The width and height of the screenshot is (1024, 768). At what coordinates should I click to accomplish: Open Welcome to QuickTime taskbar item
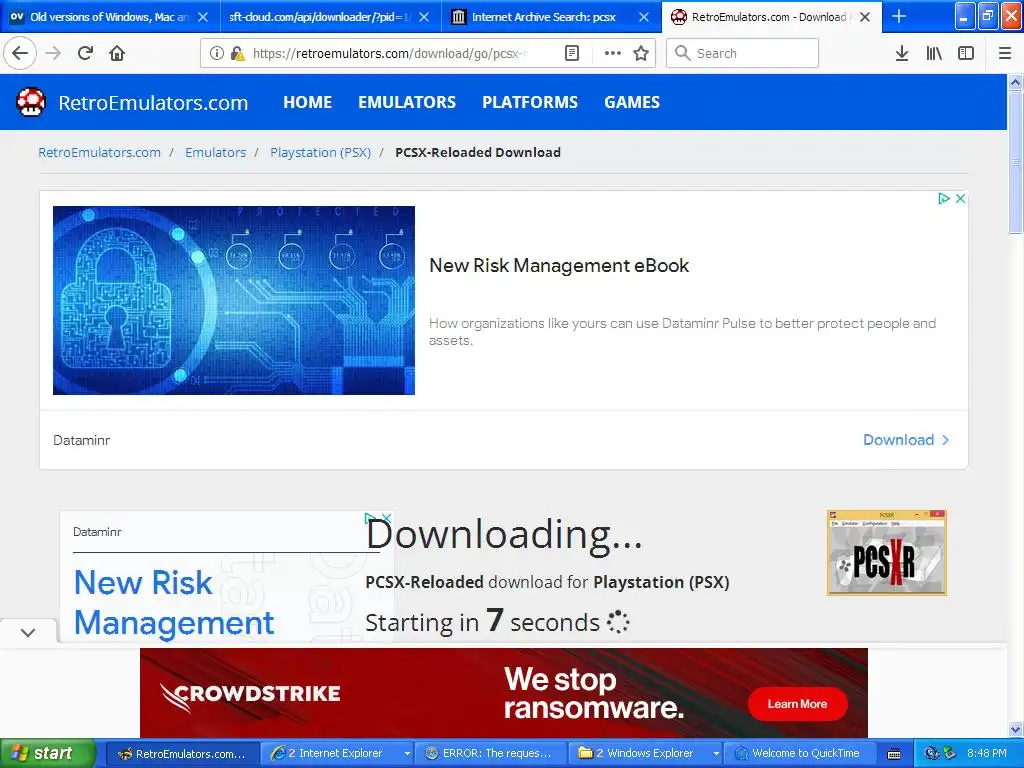click(798, 753)
